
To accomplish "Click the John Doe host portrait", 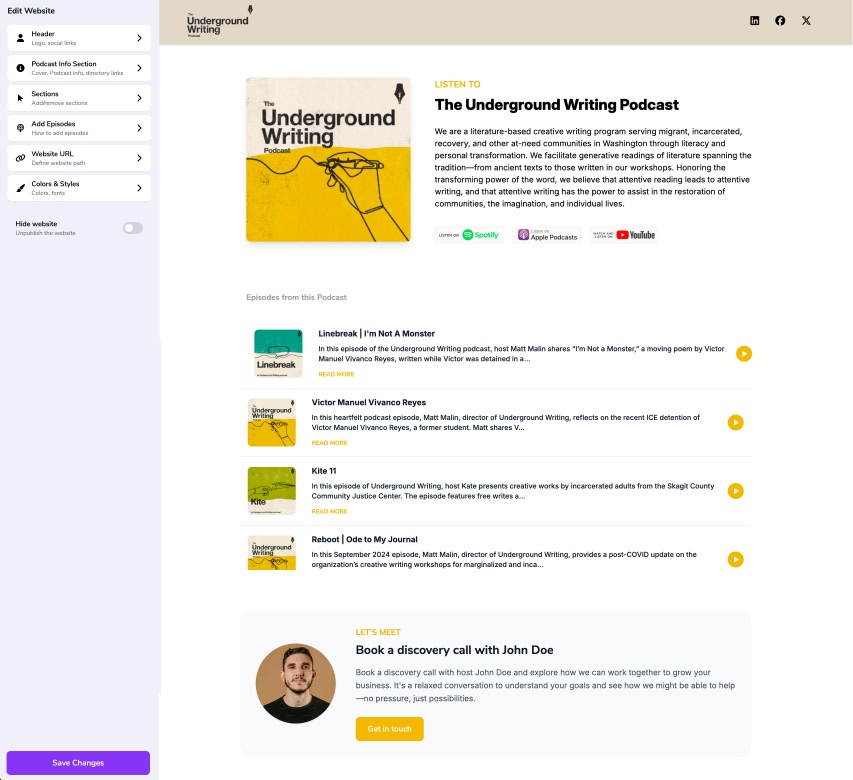I will click(x=295, y=683).
